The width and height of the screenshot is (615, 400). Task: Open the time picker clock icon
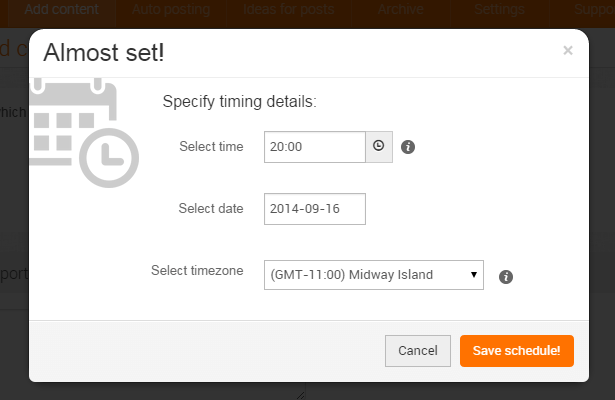[x=379, y=147]
